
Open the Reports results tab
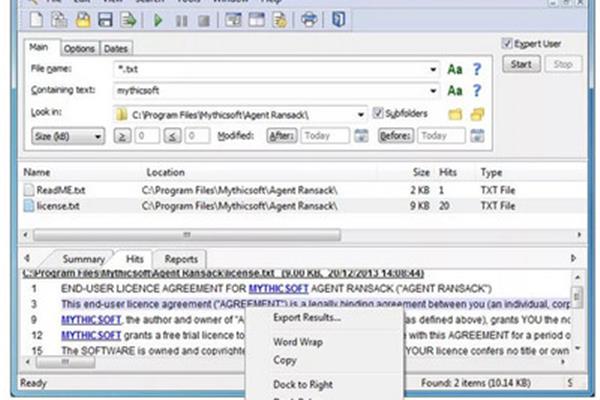pyautogui.click(x=181, y=259)
